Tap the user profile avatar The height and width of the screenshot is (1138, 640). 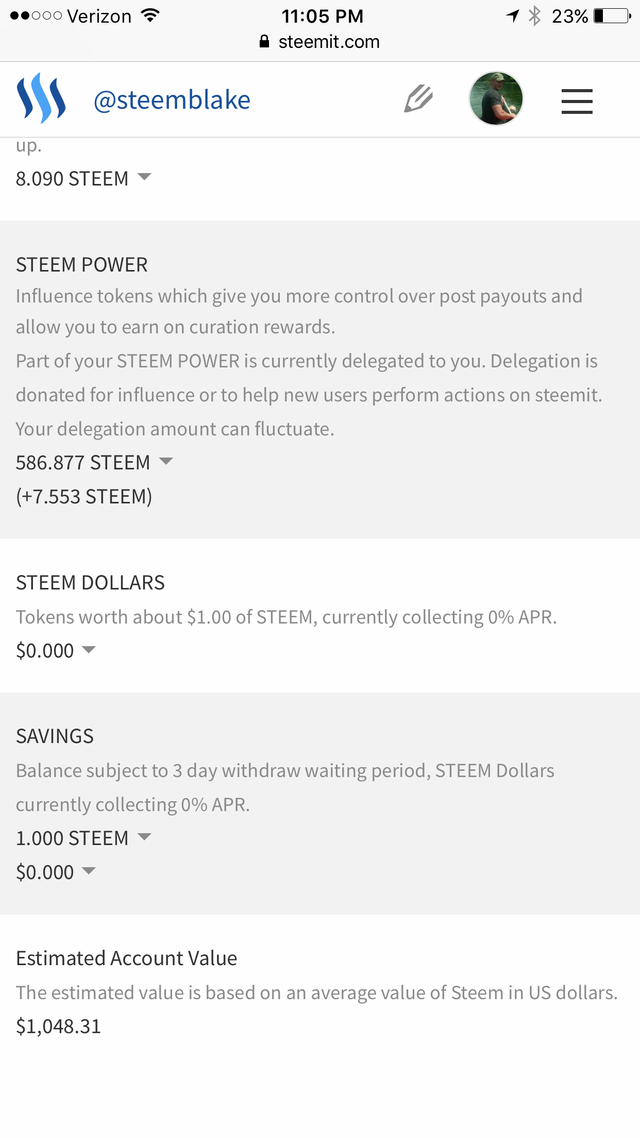tap(495, 99)
